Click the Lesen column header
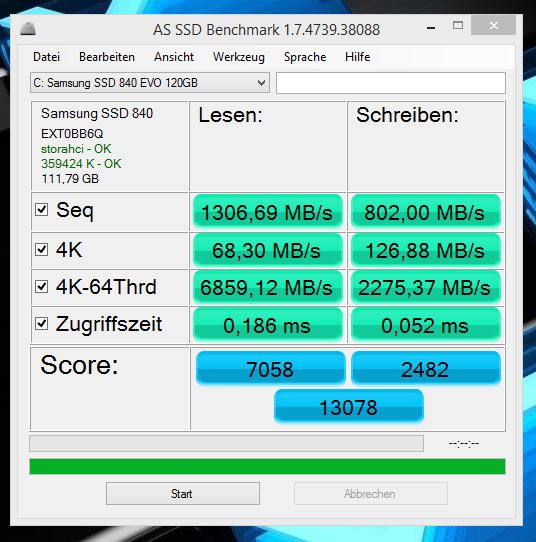Image resolution: width=536 pixels, height=542 pixels. point(230,115)
